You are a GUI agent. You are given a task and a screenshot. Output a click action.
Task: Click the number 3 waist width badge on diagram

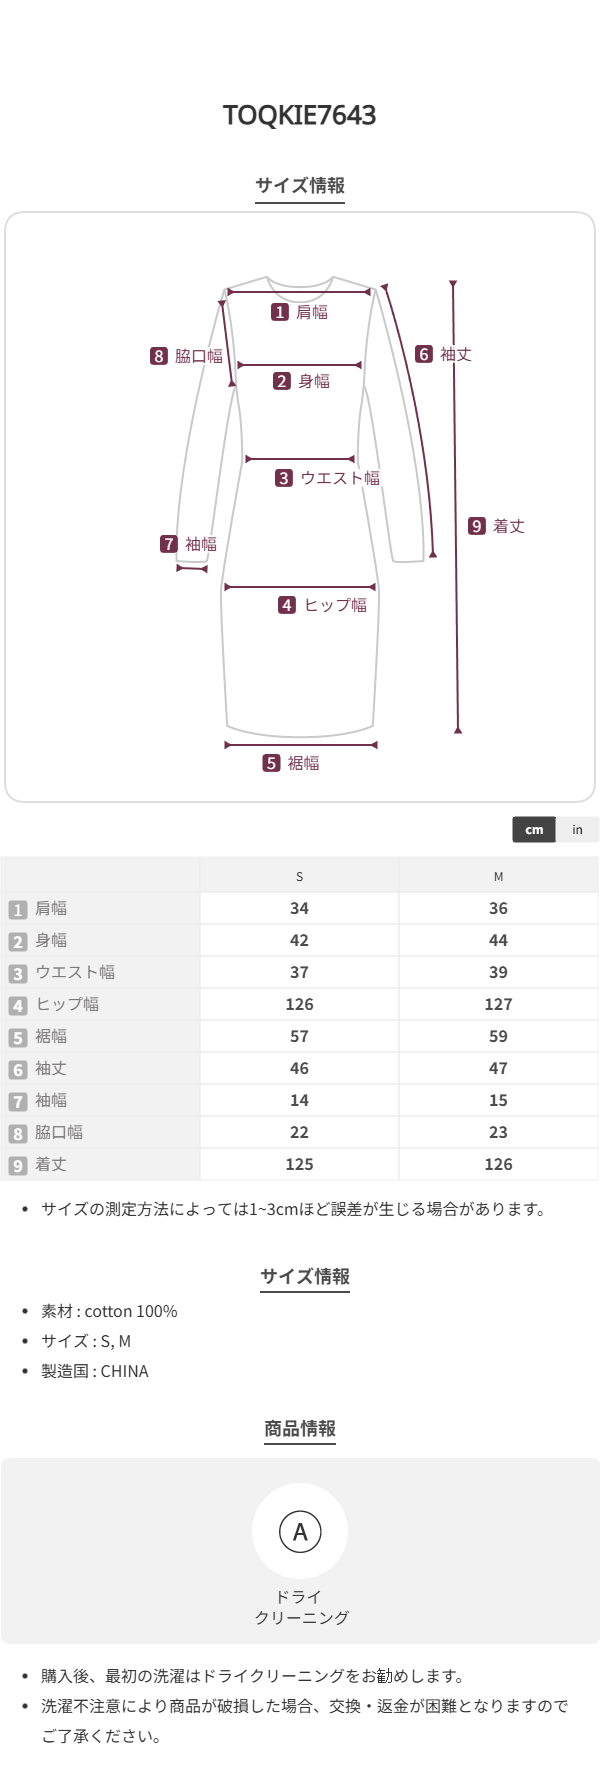[284, 478]
